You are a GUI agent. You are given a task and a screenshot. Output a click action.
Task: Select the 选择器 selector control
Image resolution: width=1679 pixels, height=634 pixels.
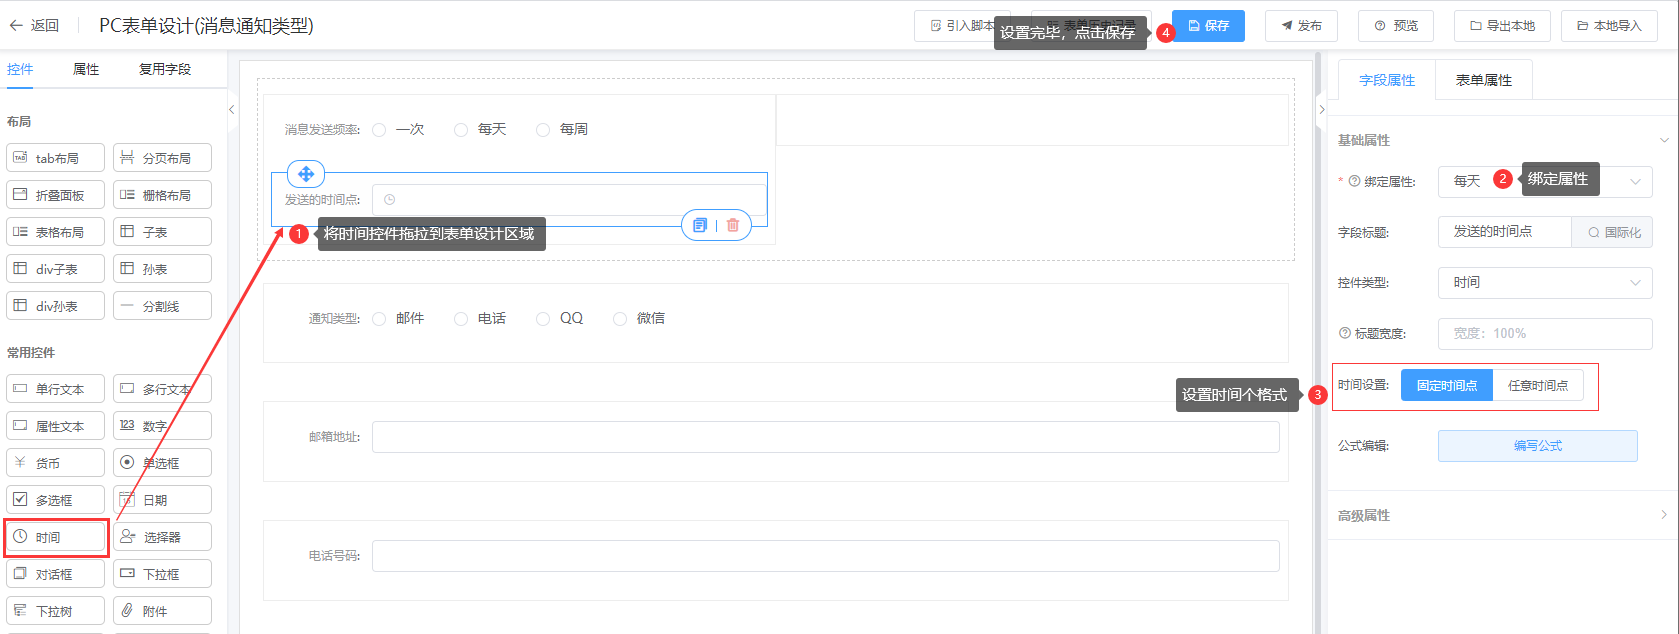click(162, 537)
